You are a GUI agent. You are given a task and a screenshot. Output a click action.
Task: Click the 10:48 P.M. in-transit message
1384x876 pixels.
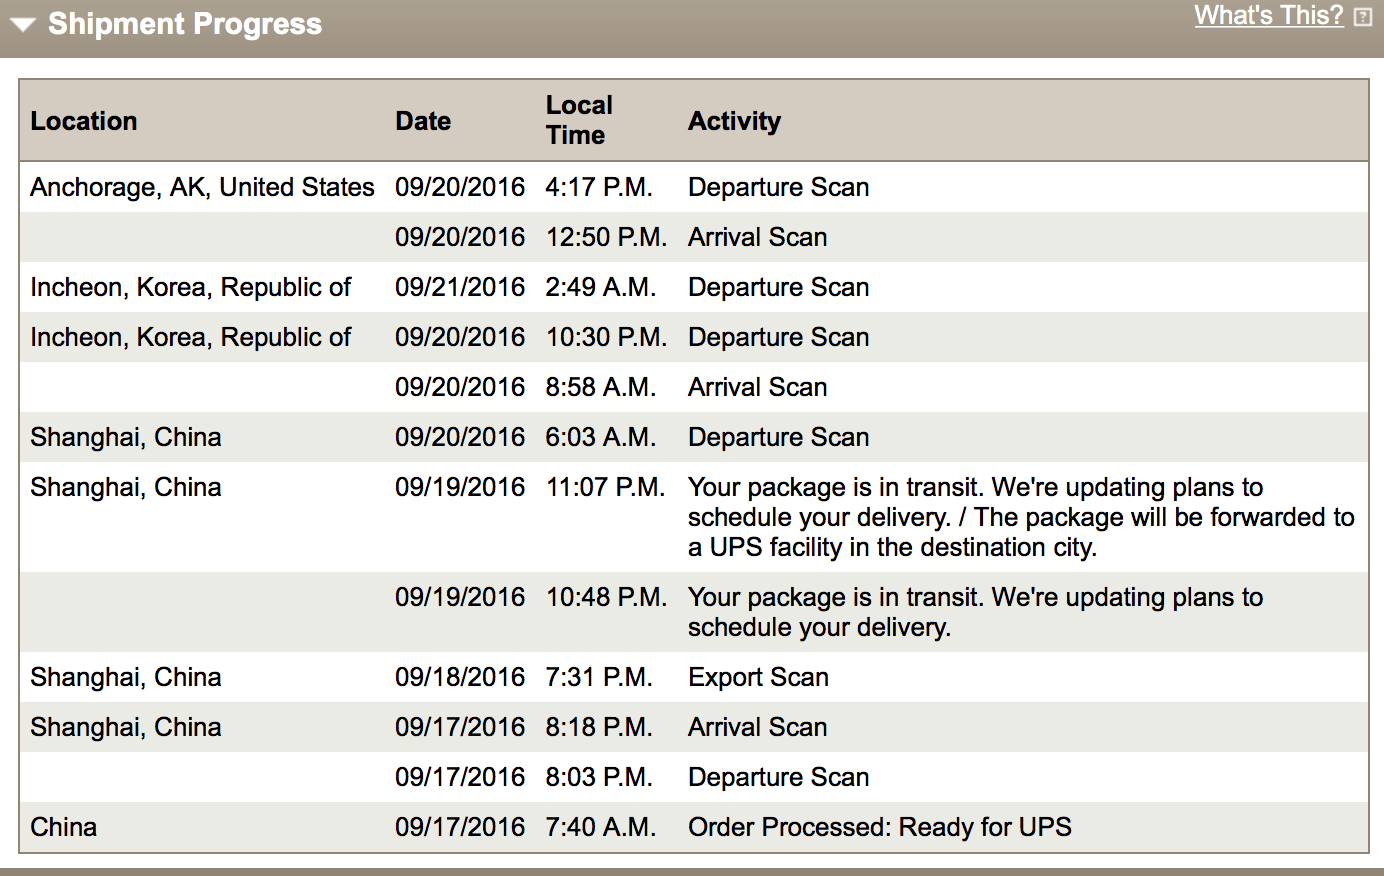(x=976, y=612)
